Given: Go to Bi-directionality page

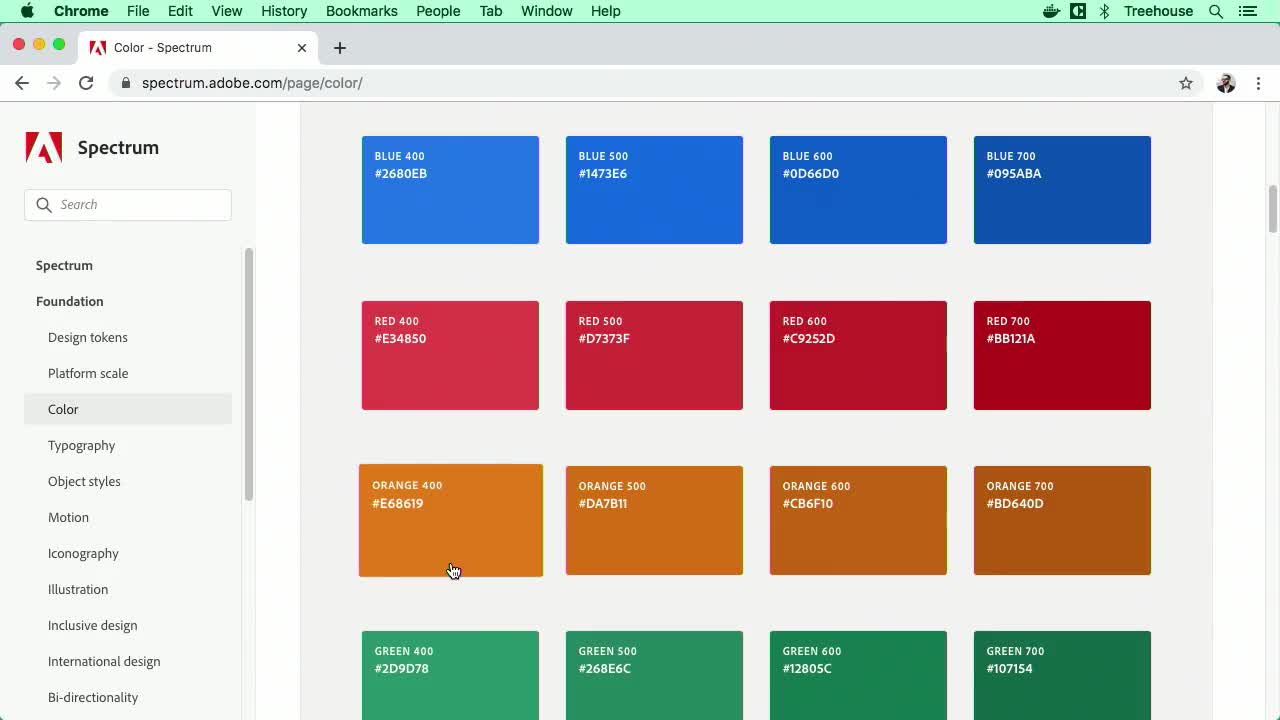Looking at the screenshot, I should coord(93,697).
